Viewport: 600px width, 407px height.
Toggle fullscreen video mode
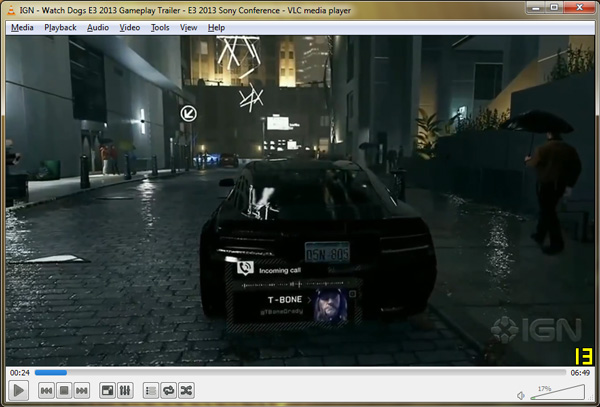pos(107,391)
